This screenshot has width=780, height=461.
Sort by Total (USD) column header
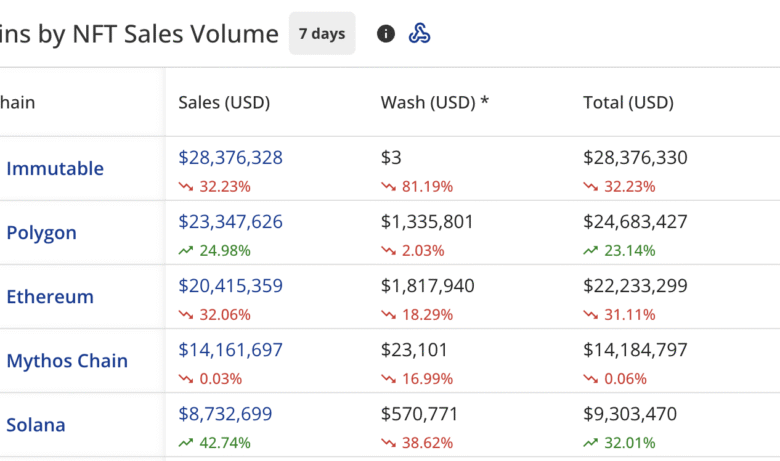pyautogui.click(x=628, y=102)
